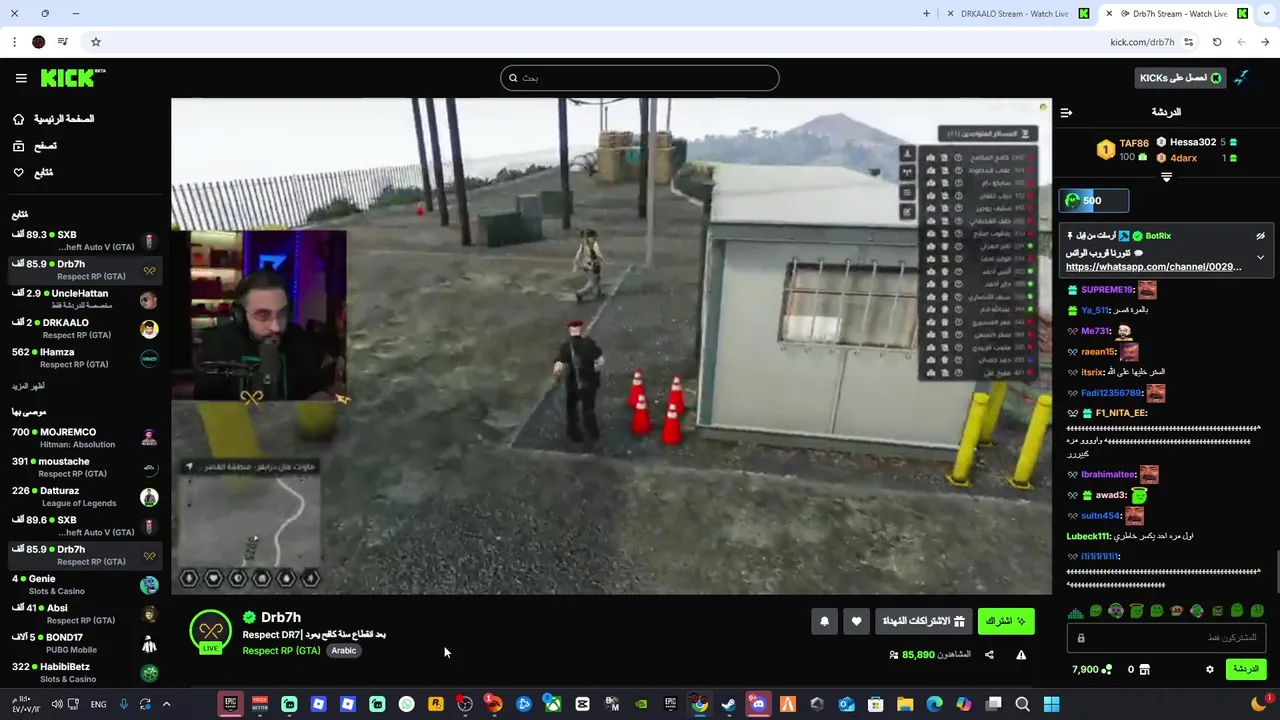Click the gift subscriptions button
The height and width of the screenshot is (720, 1280).
923,621
